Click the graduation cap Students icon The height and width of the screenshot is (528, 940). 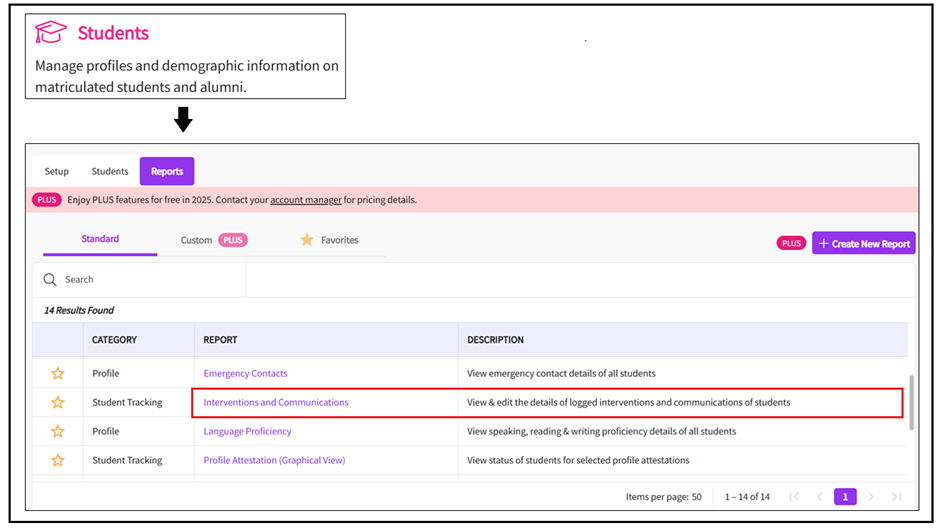(51, 33)
